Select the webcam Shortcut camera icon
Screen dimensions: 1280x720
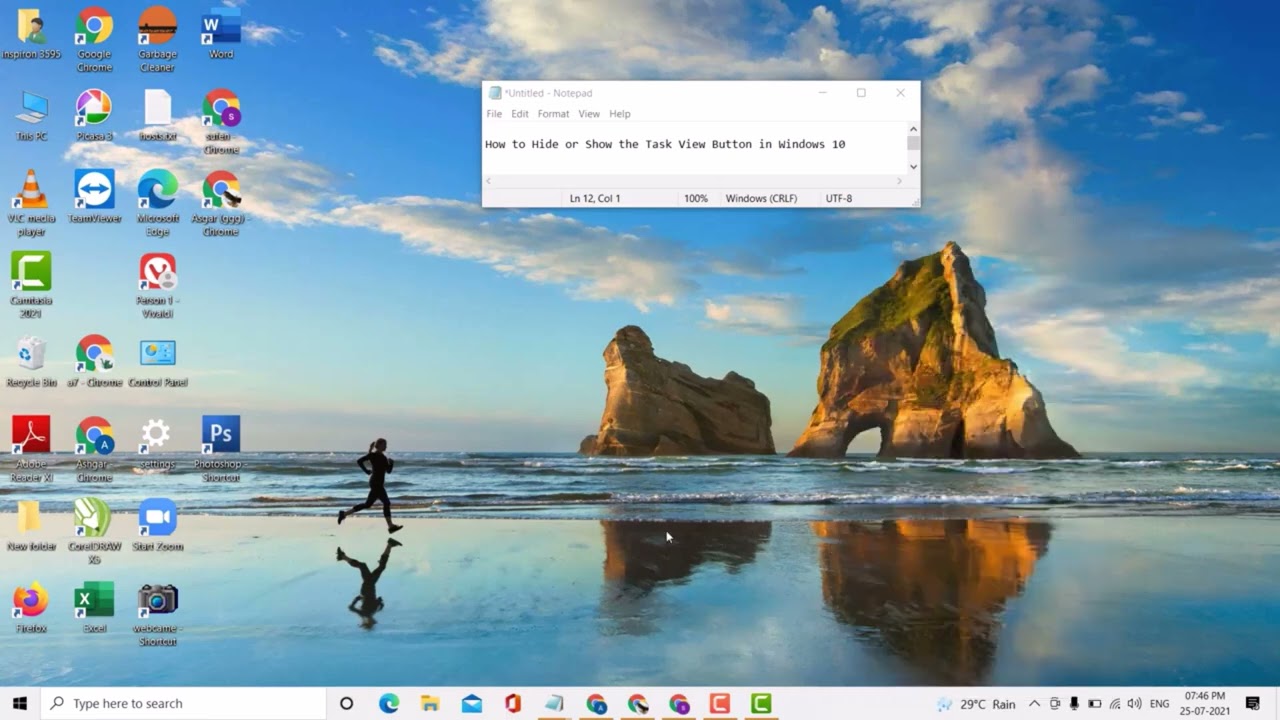(158, 614)
